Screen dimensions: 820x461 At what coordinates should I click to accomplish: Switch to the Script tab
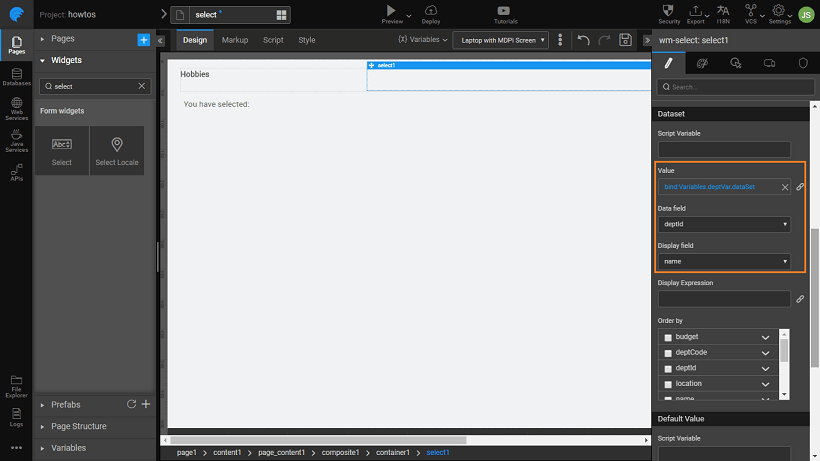pos(273,40)
